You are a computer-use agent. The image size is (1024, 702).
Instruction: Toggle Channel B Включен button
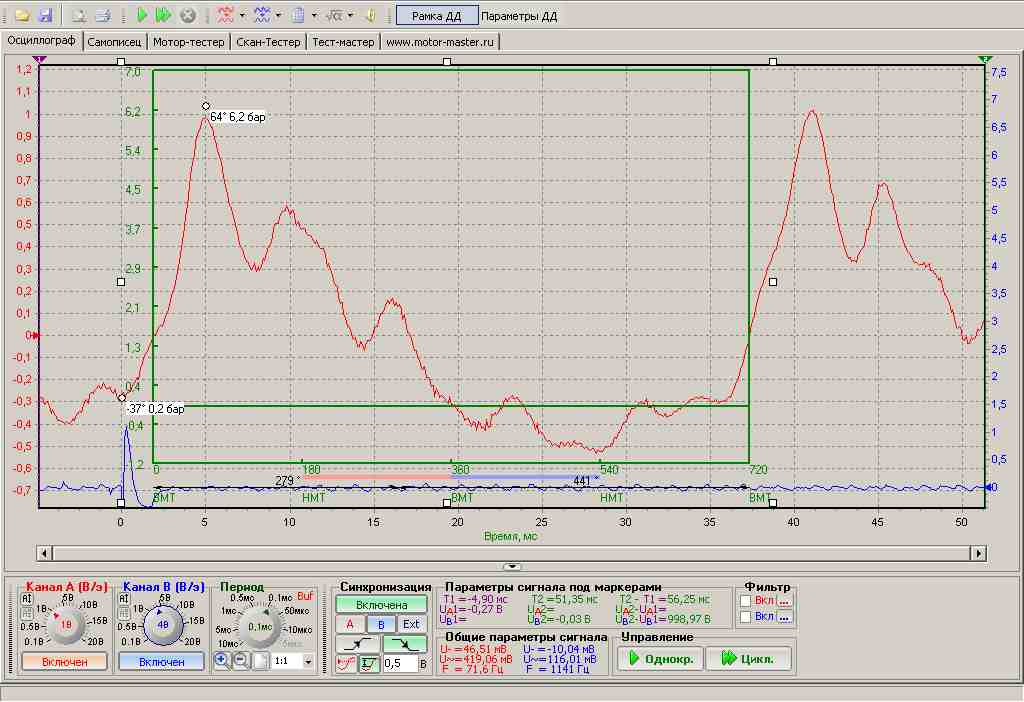[x=161, y=662]
